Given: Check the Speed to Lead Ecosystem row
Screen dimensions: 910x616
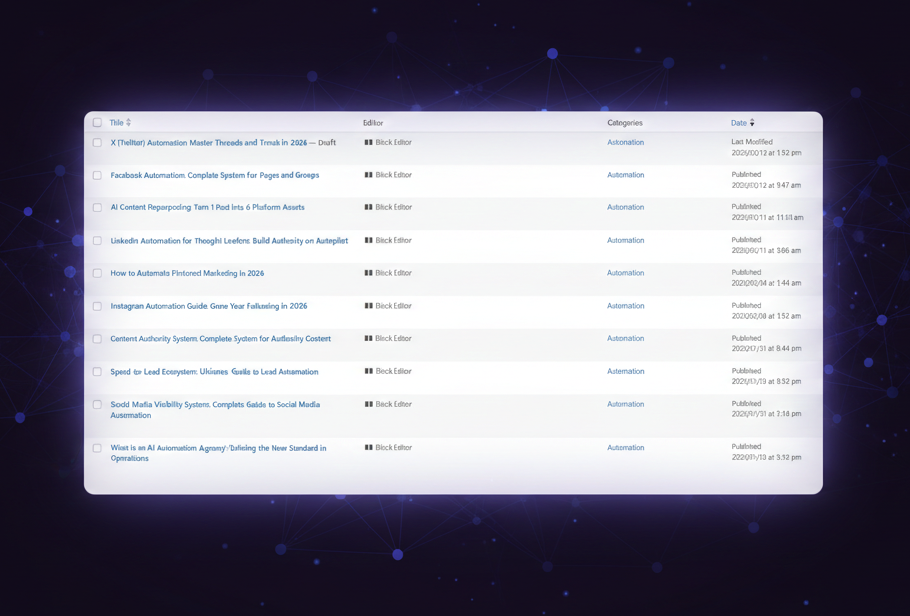Looking at the screenshot, I should [x=97, y=372].
